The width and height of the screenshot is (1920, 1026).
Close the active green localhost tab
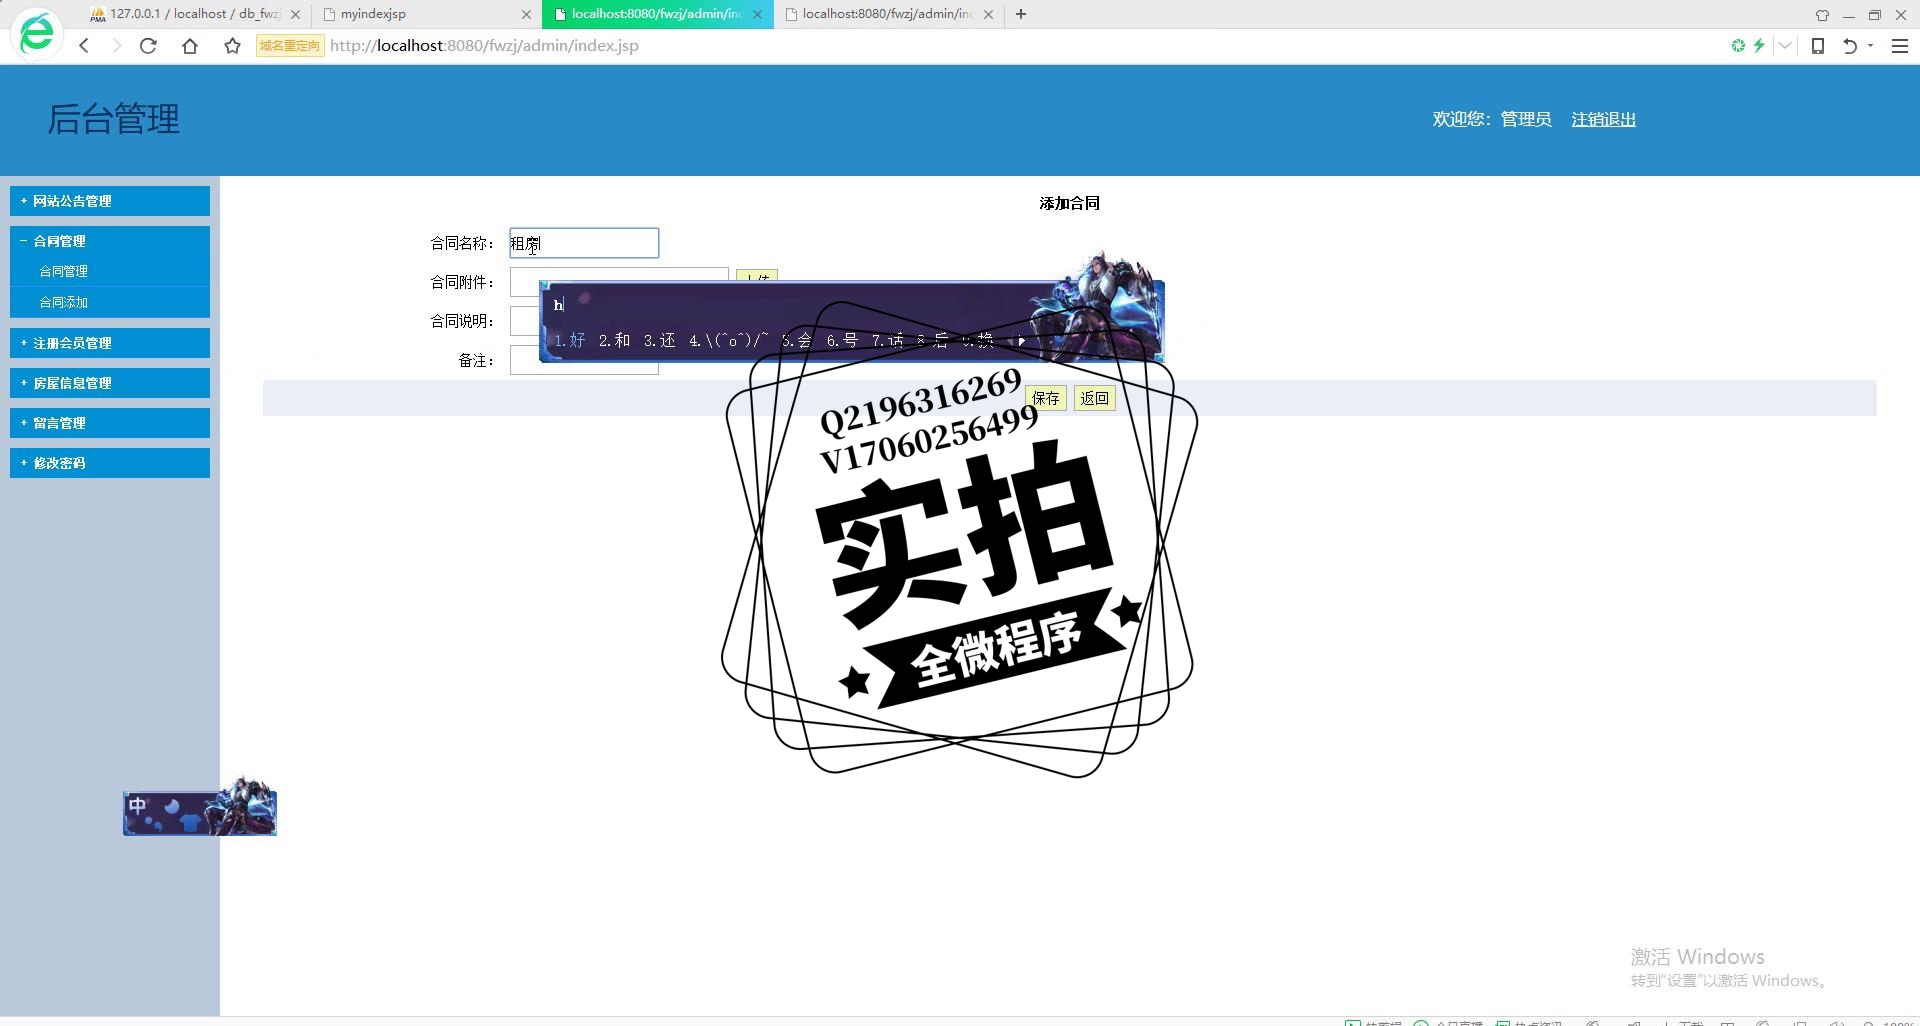pyautogui.click(x=757, y=15)
